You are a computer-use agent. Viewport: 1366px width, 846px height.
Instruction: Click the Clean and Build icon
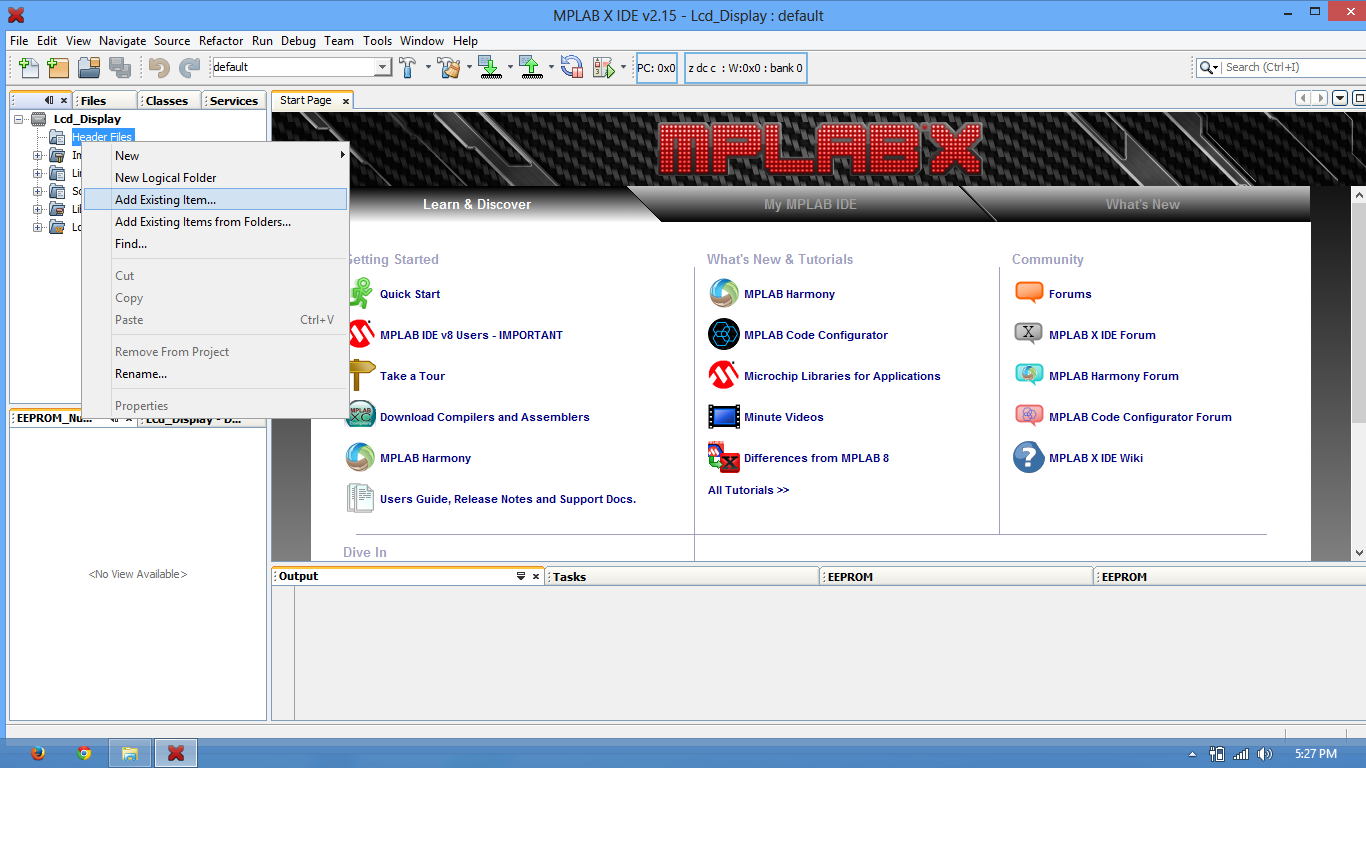[449, 67]
